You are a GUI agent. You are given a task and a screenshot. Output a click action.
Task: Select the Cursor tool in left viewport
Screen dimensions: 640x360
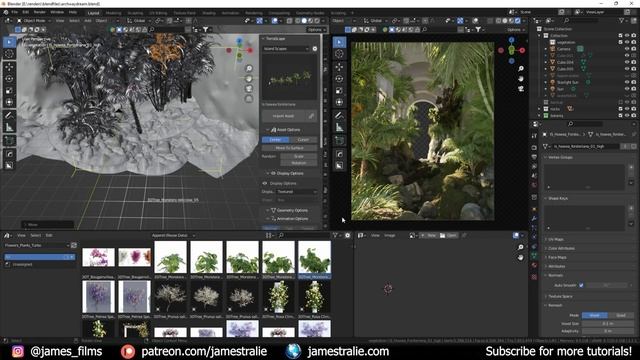pyautogui.click(x=9, y=54)
